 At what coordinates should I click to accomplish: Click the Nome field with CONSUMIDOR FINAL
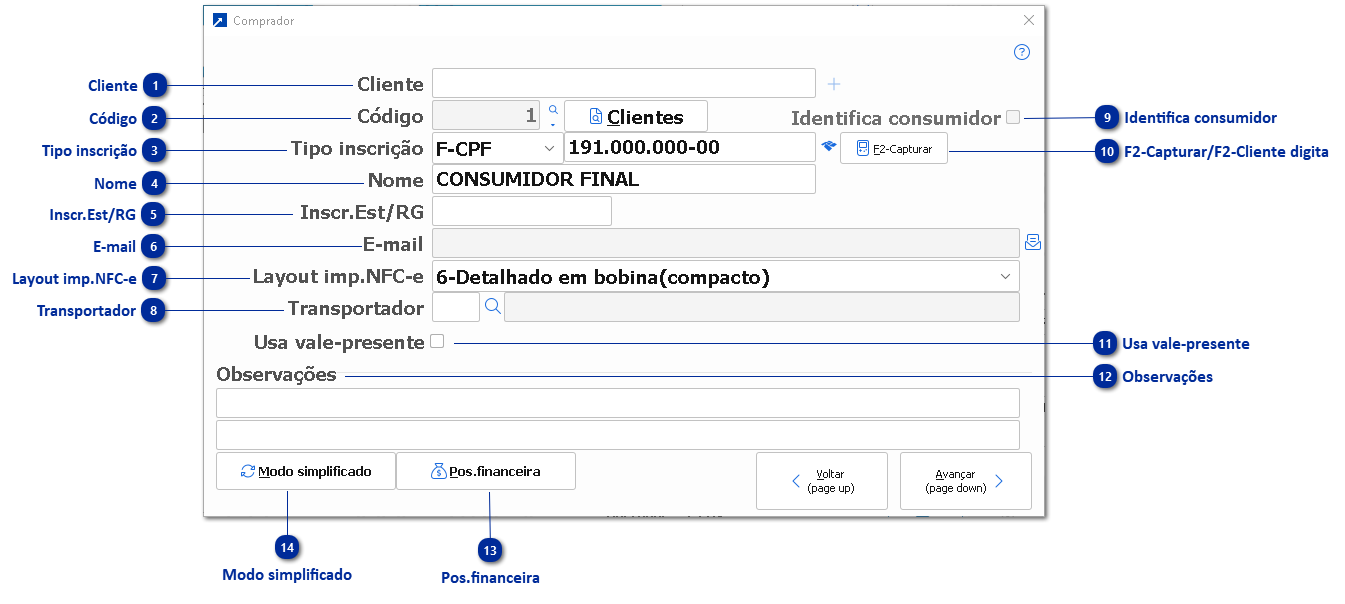click(624, 179)
